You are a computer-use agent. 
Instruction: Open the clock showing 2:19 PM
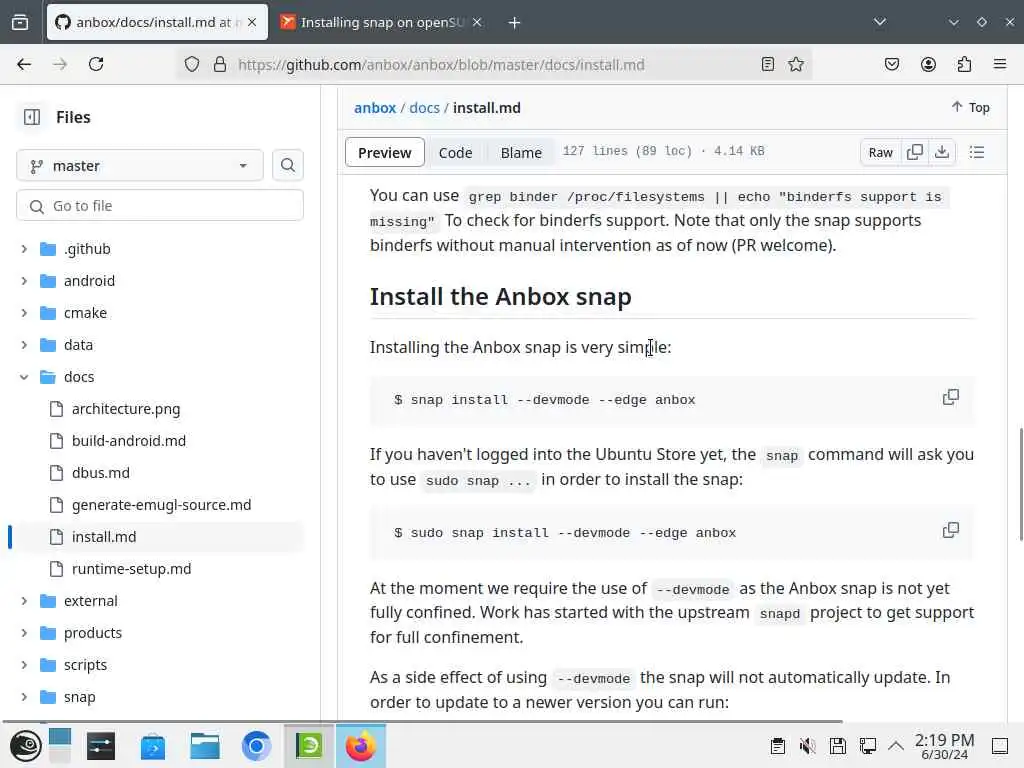pos(944,746)
